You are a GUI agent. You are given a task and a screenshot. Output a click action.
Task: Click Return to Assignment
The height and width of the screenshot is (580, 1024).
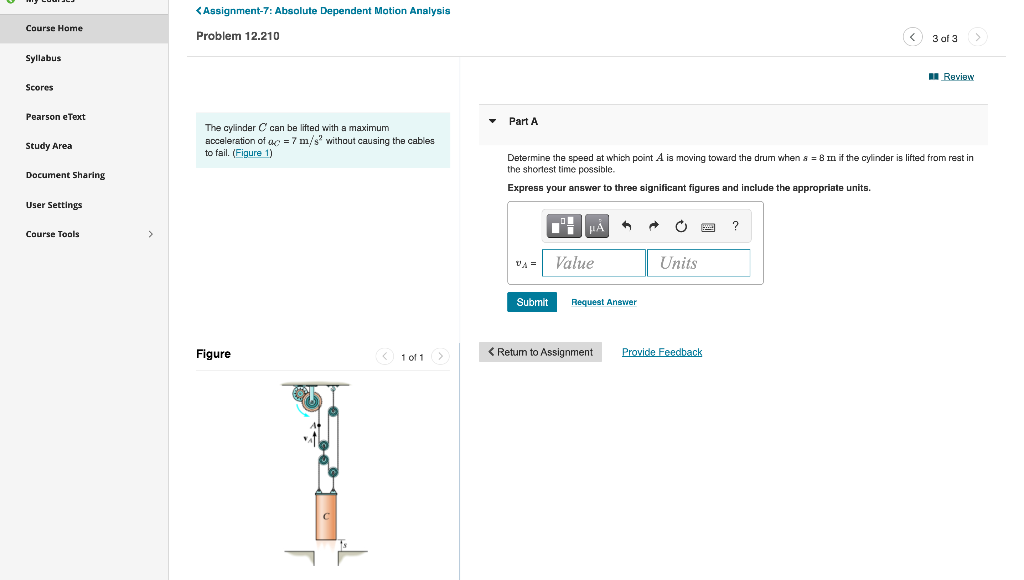(x=540, y=351)
